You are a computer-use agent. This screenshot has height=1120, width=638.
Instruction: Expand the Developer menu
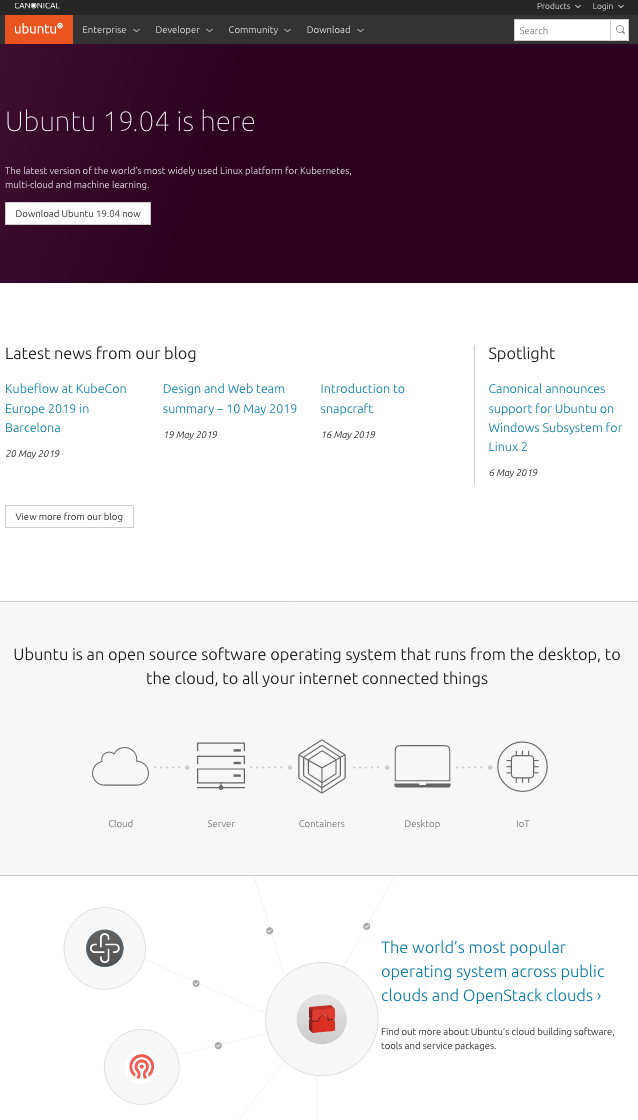[x=184, y=30]
